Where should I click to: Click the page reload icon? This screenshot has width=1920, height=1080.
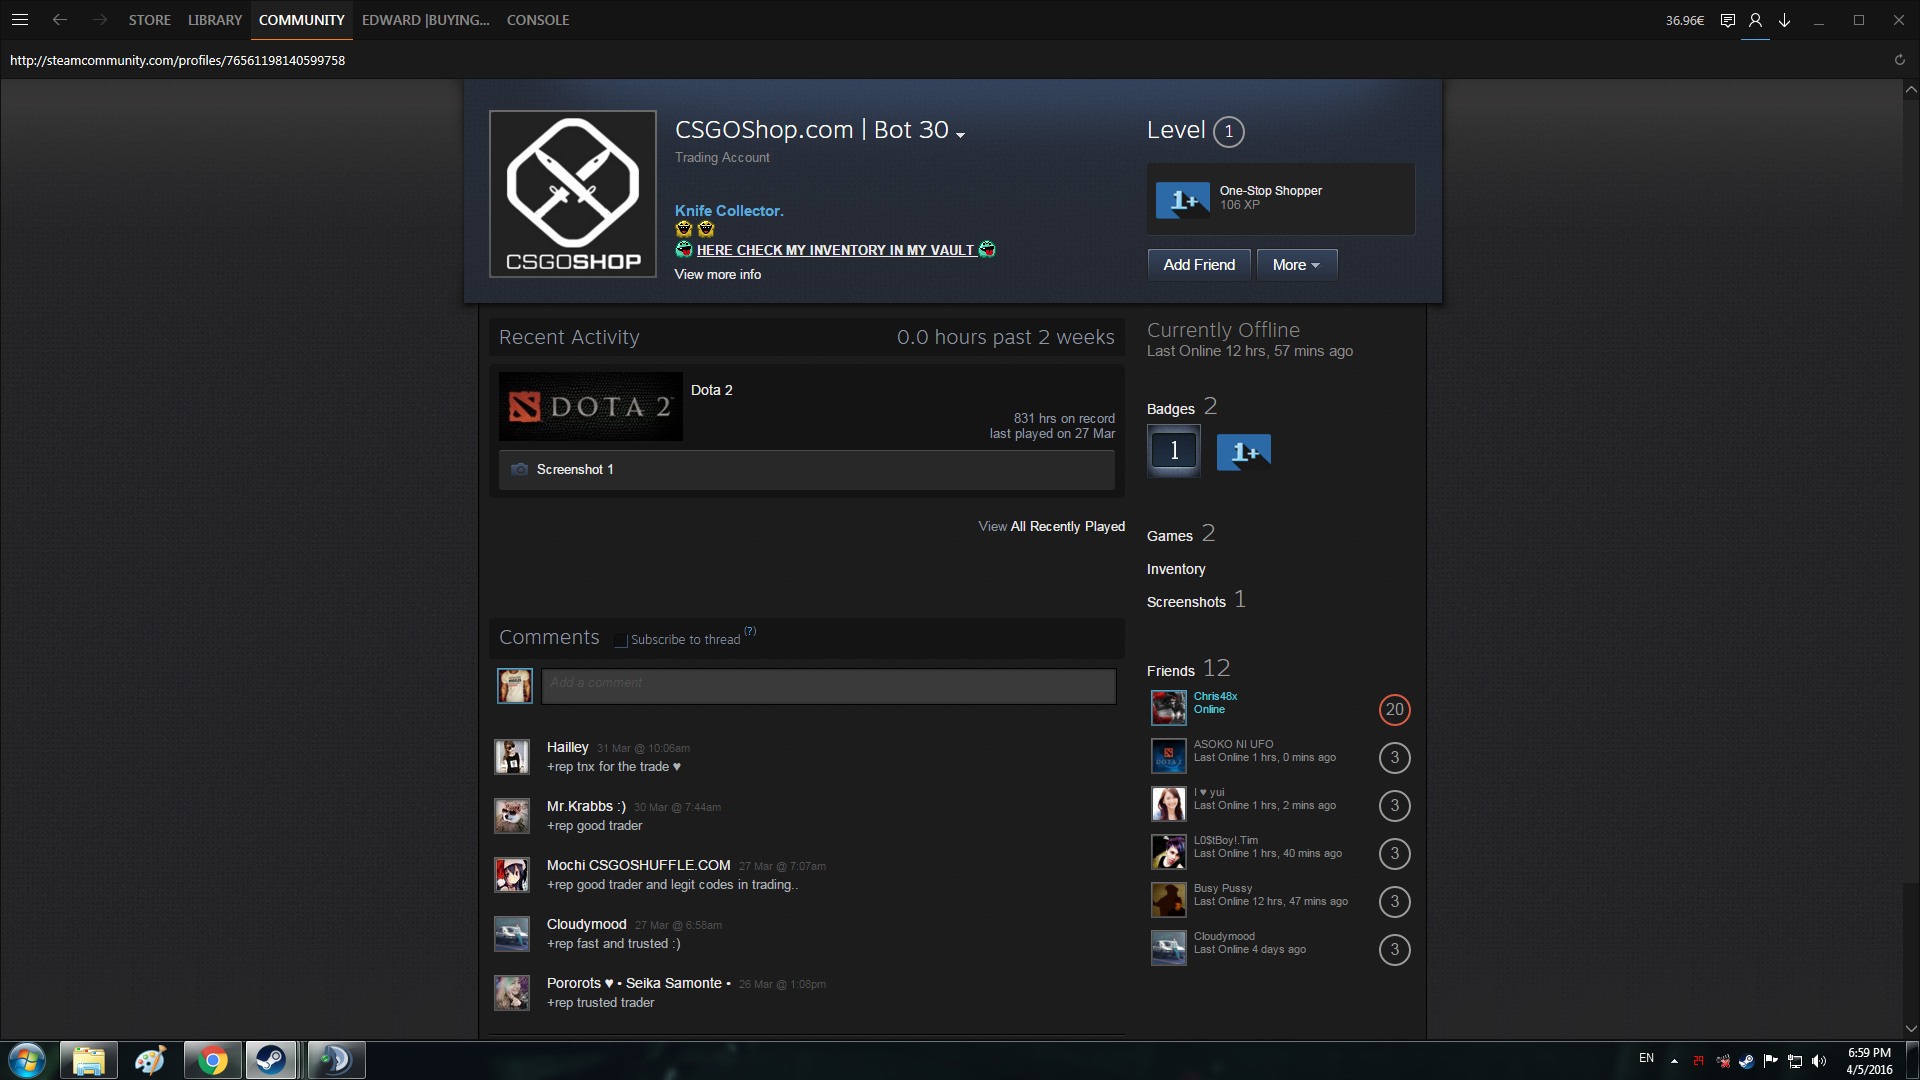1899,60
